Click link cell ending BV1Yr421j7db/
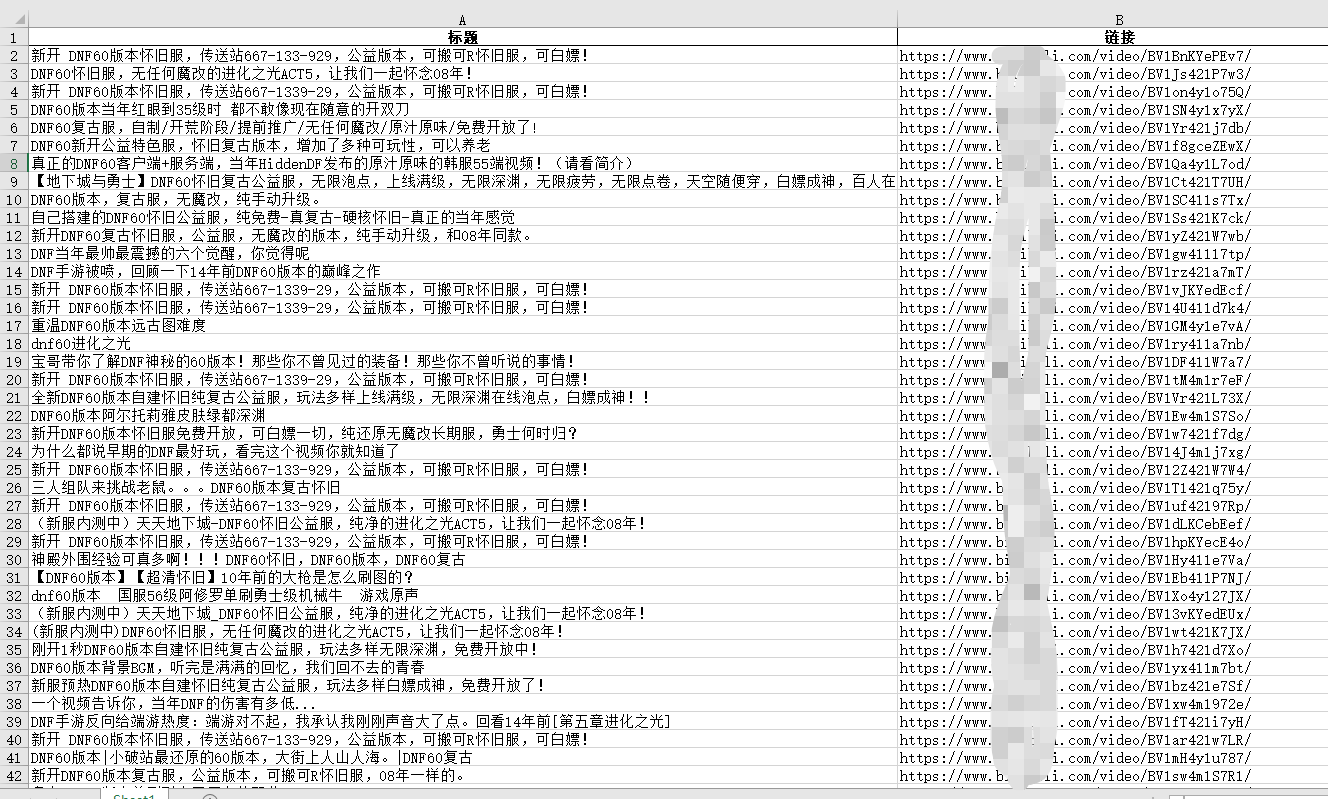This screenshot has width=1328, height=799. [1112, 127]
